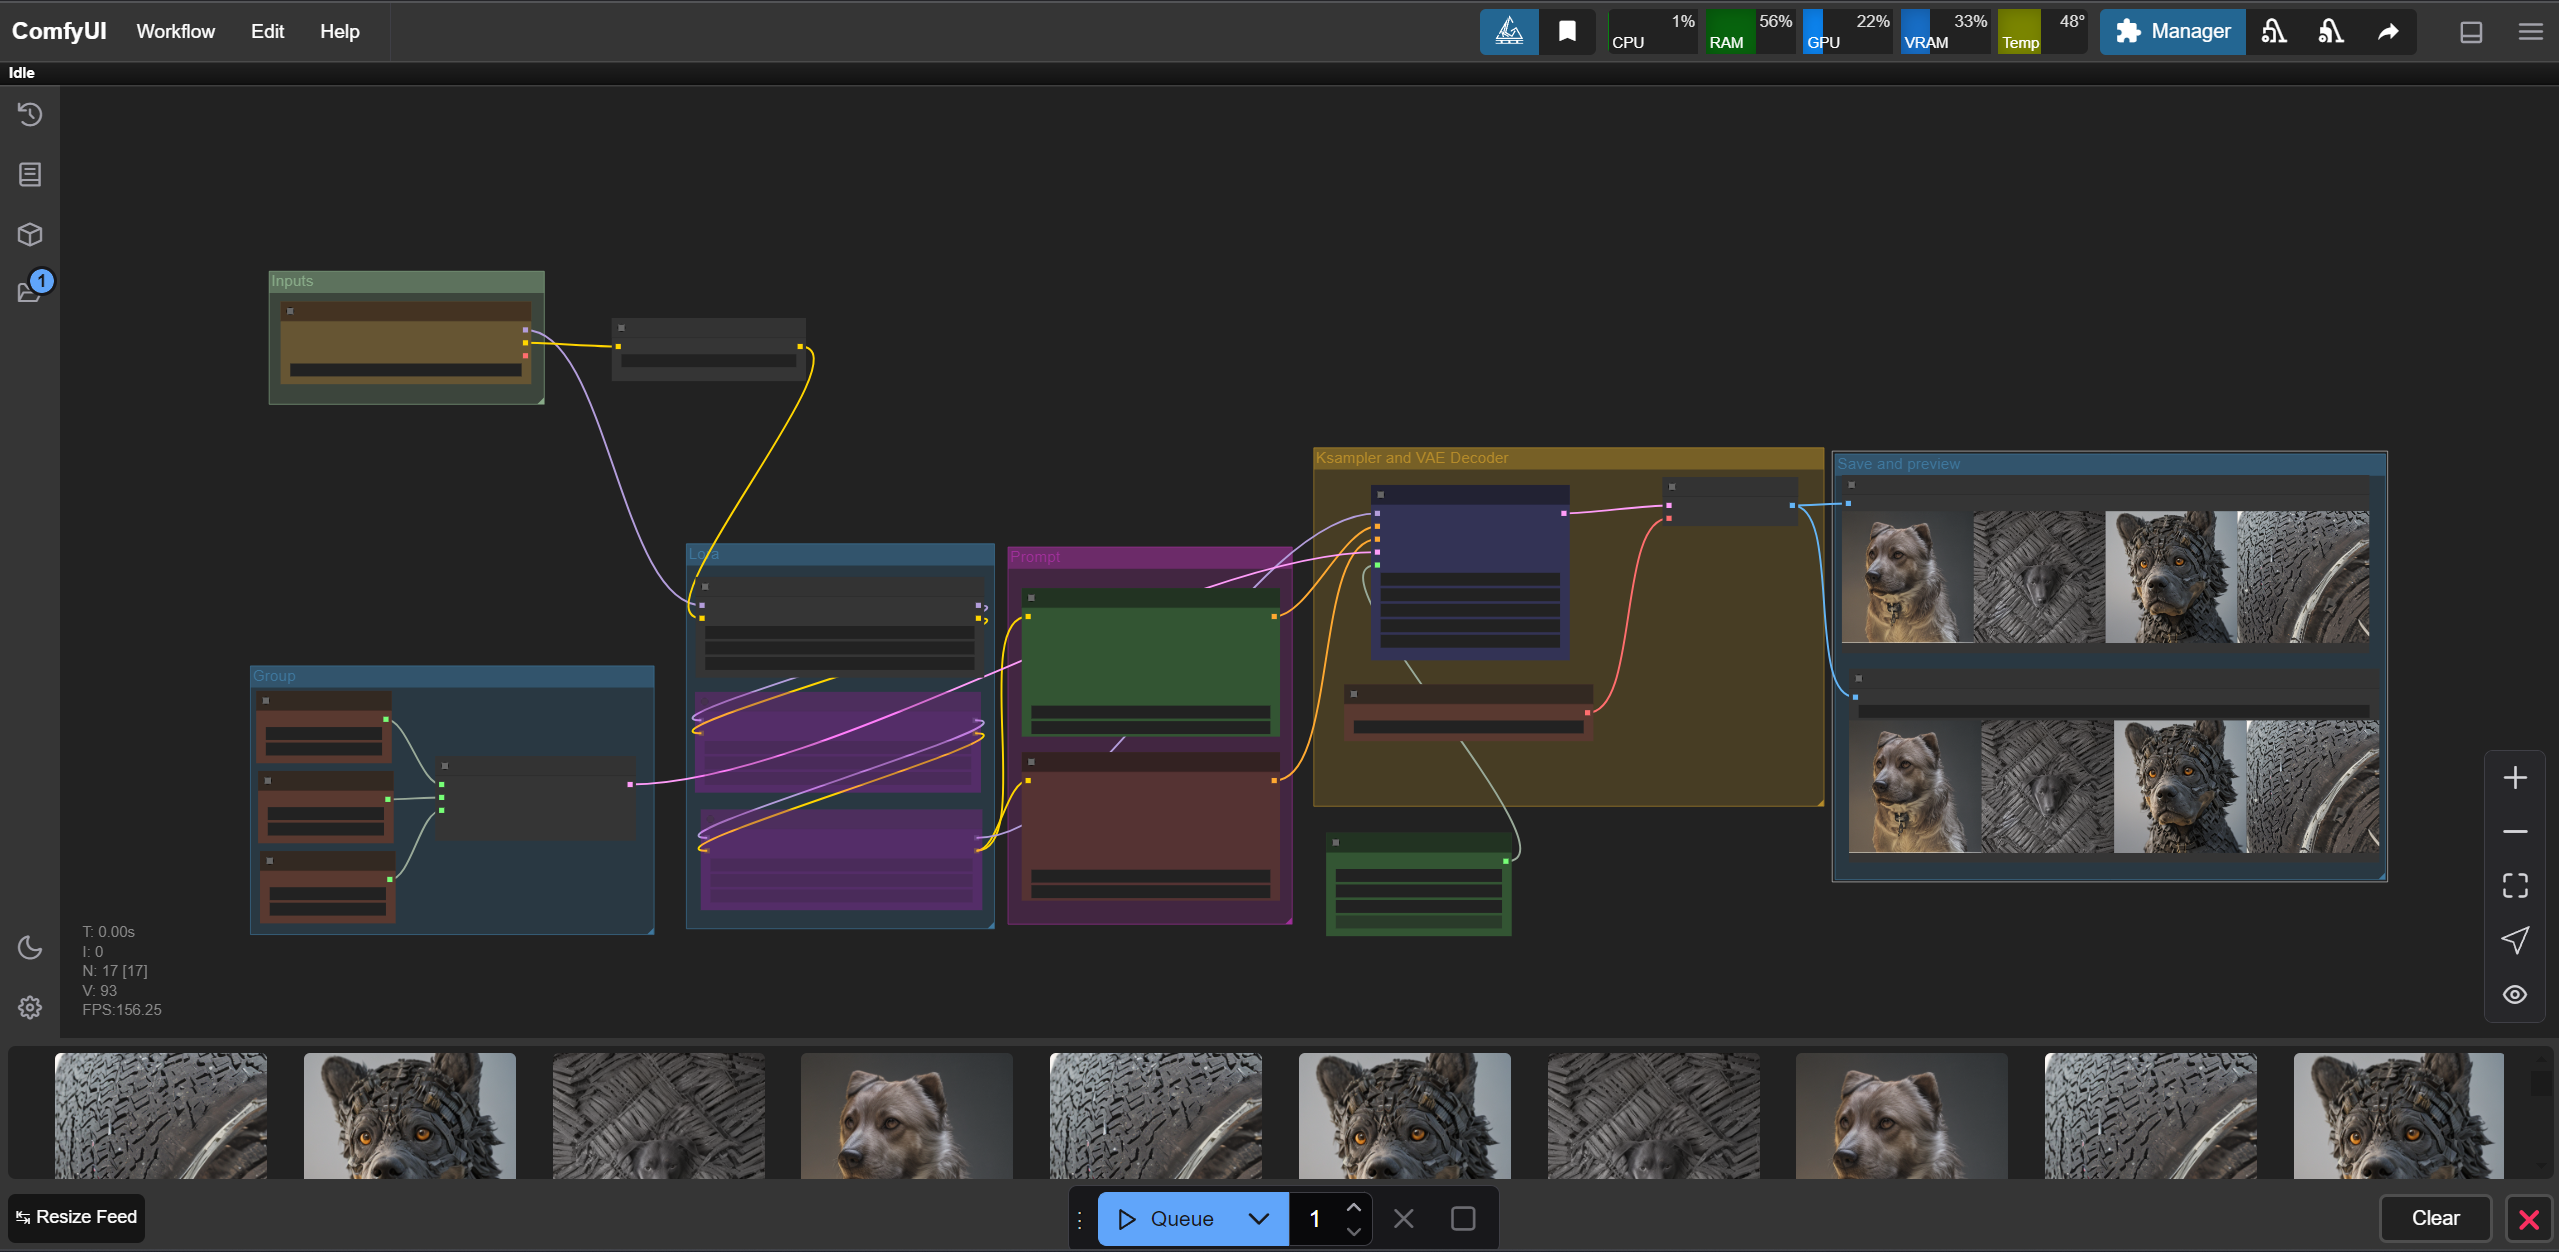The height and width of the screenshot is (1252, 2559).
Task: Increase the batch count stepper
Action: point(1354,1207)
